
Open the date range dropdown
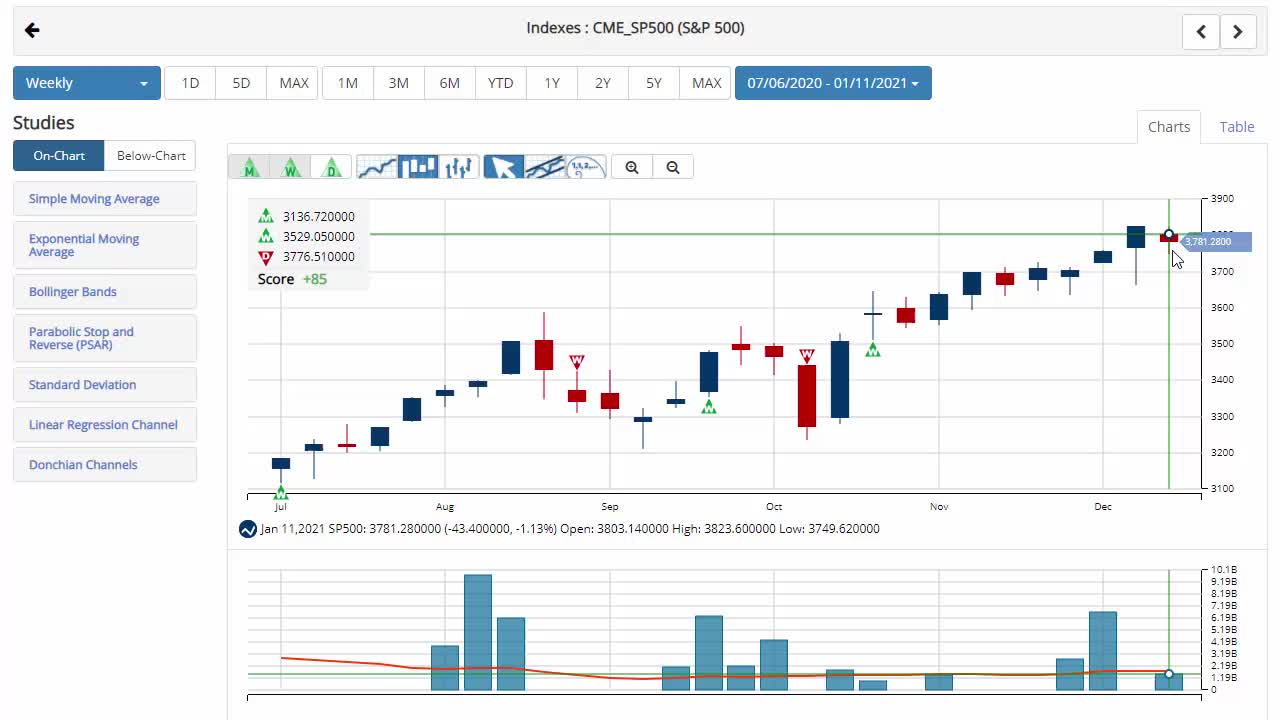[833, 83]
